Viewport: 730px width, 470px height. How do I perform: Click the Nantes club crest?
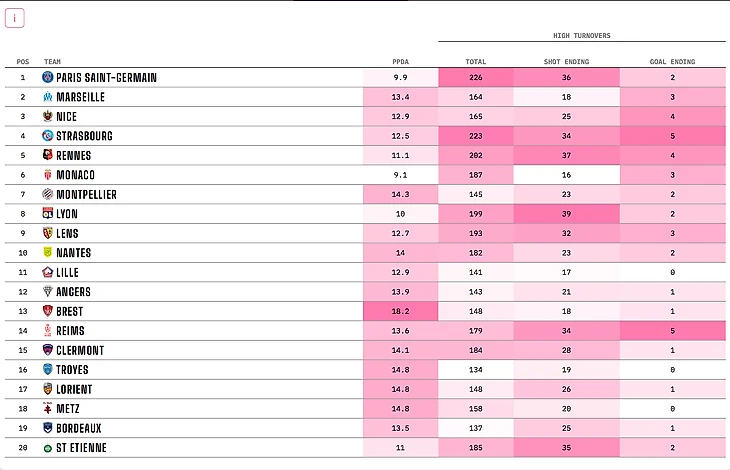coord(48,253)
